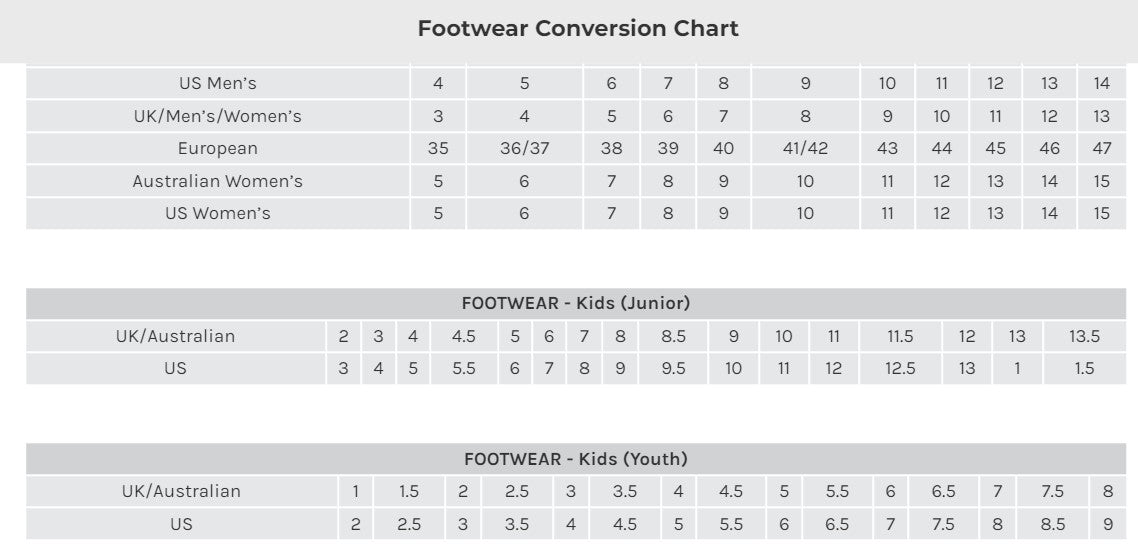Image resolution: width=1138 pixels, height=547 pixels.
Task: Select the "US Men's" row label
Action: pyautogui.click(x=218, y=84)
